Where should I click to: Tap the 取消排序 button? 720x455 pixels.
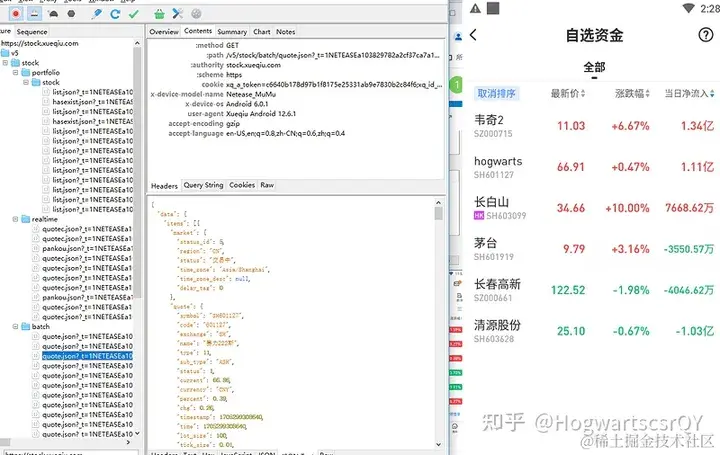click(496, 94)
